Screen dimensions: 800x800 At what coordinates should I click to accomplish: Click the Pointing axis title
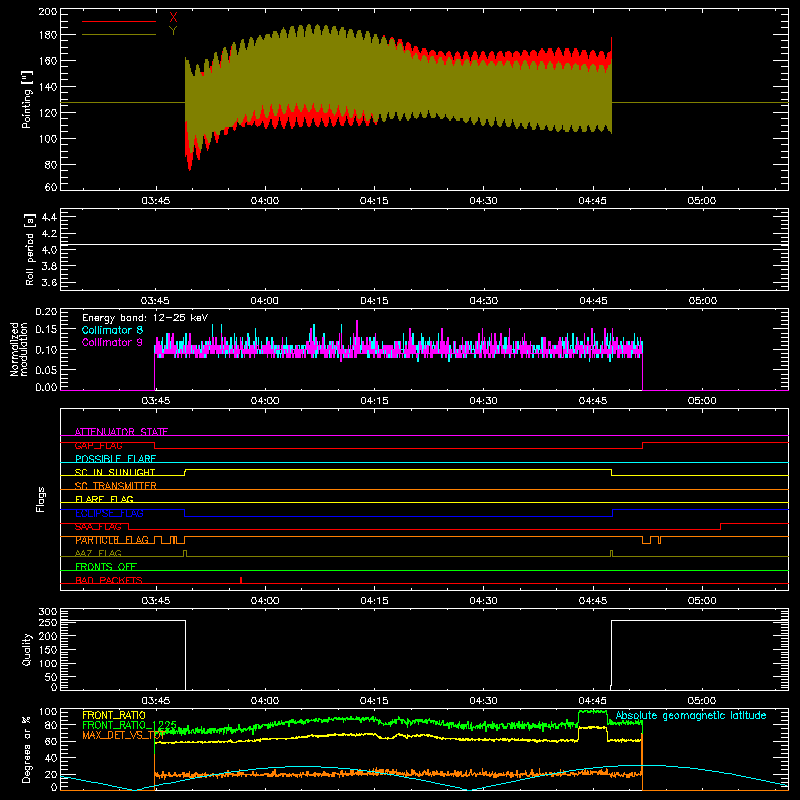[x=27, y=99]
